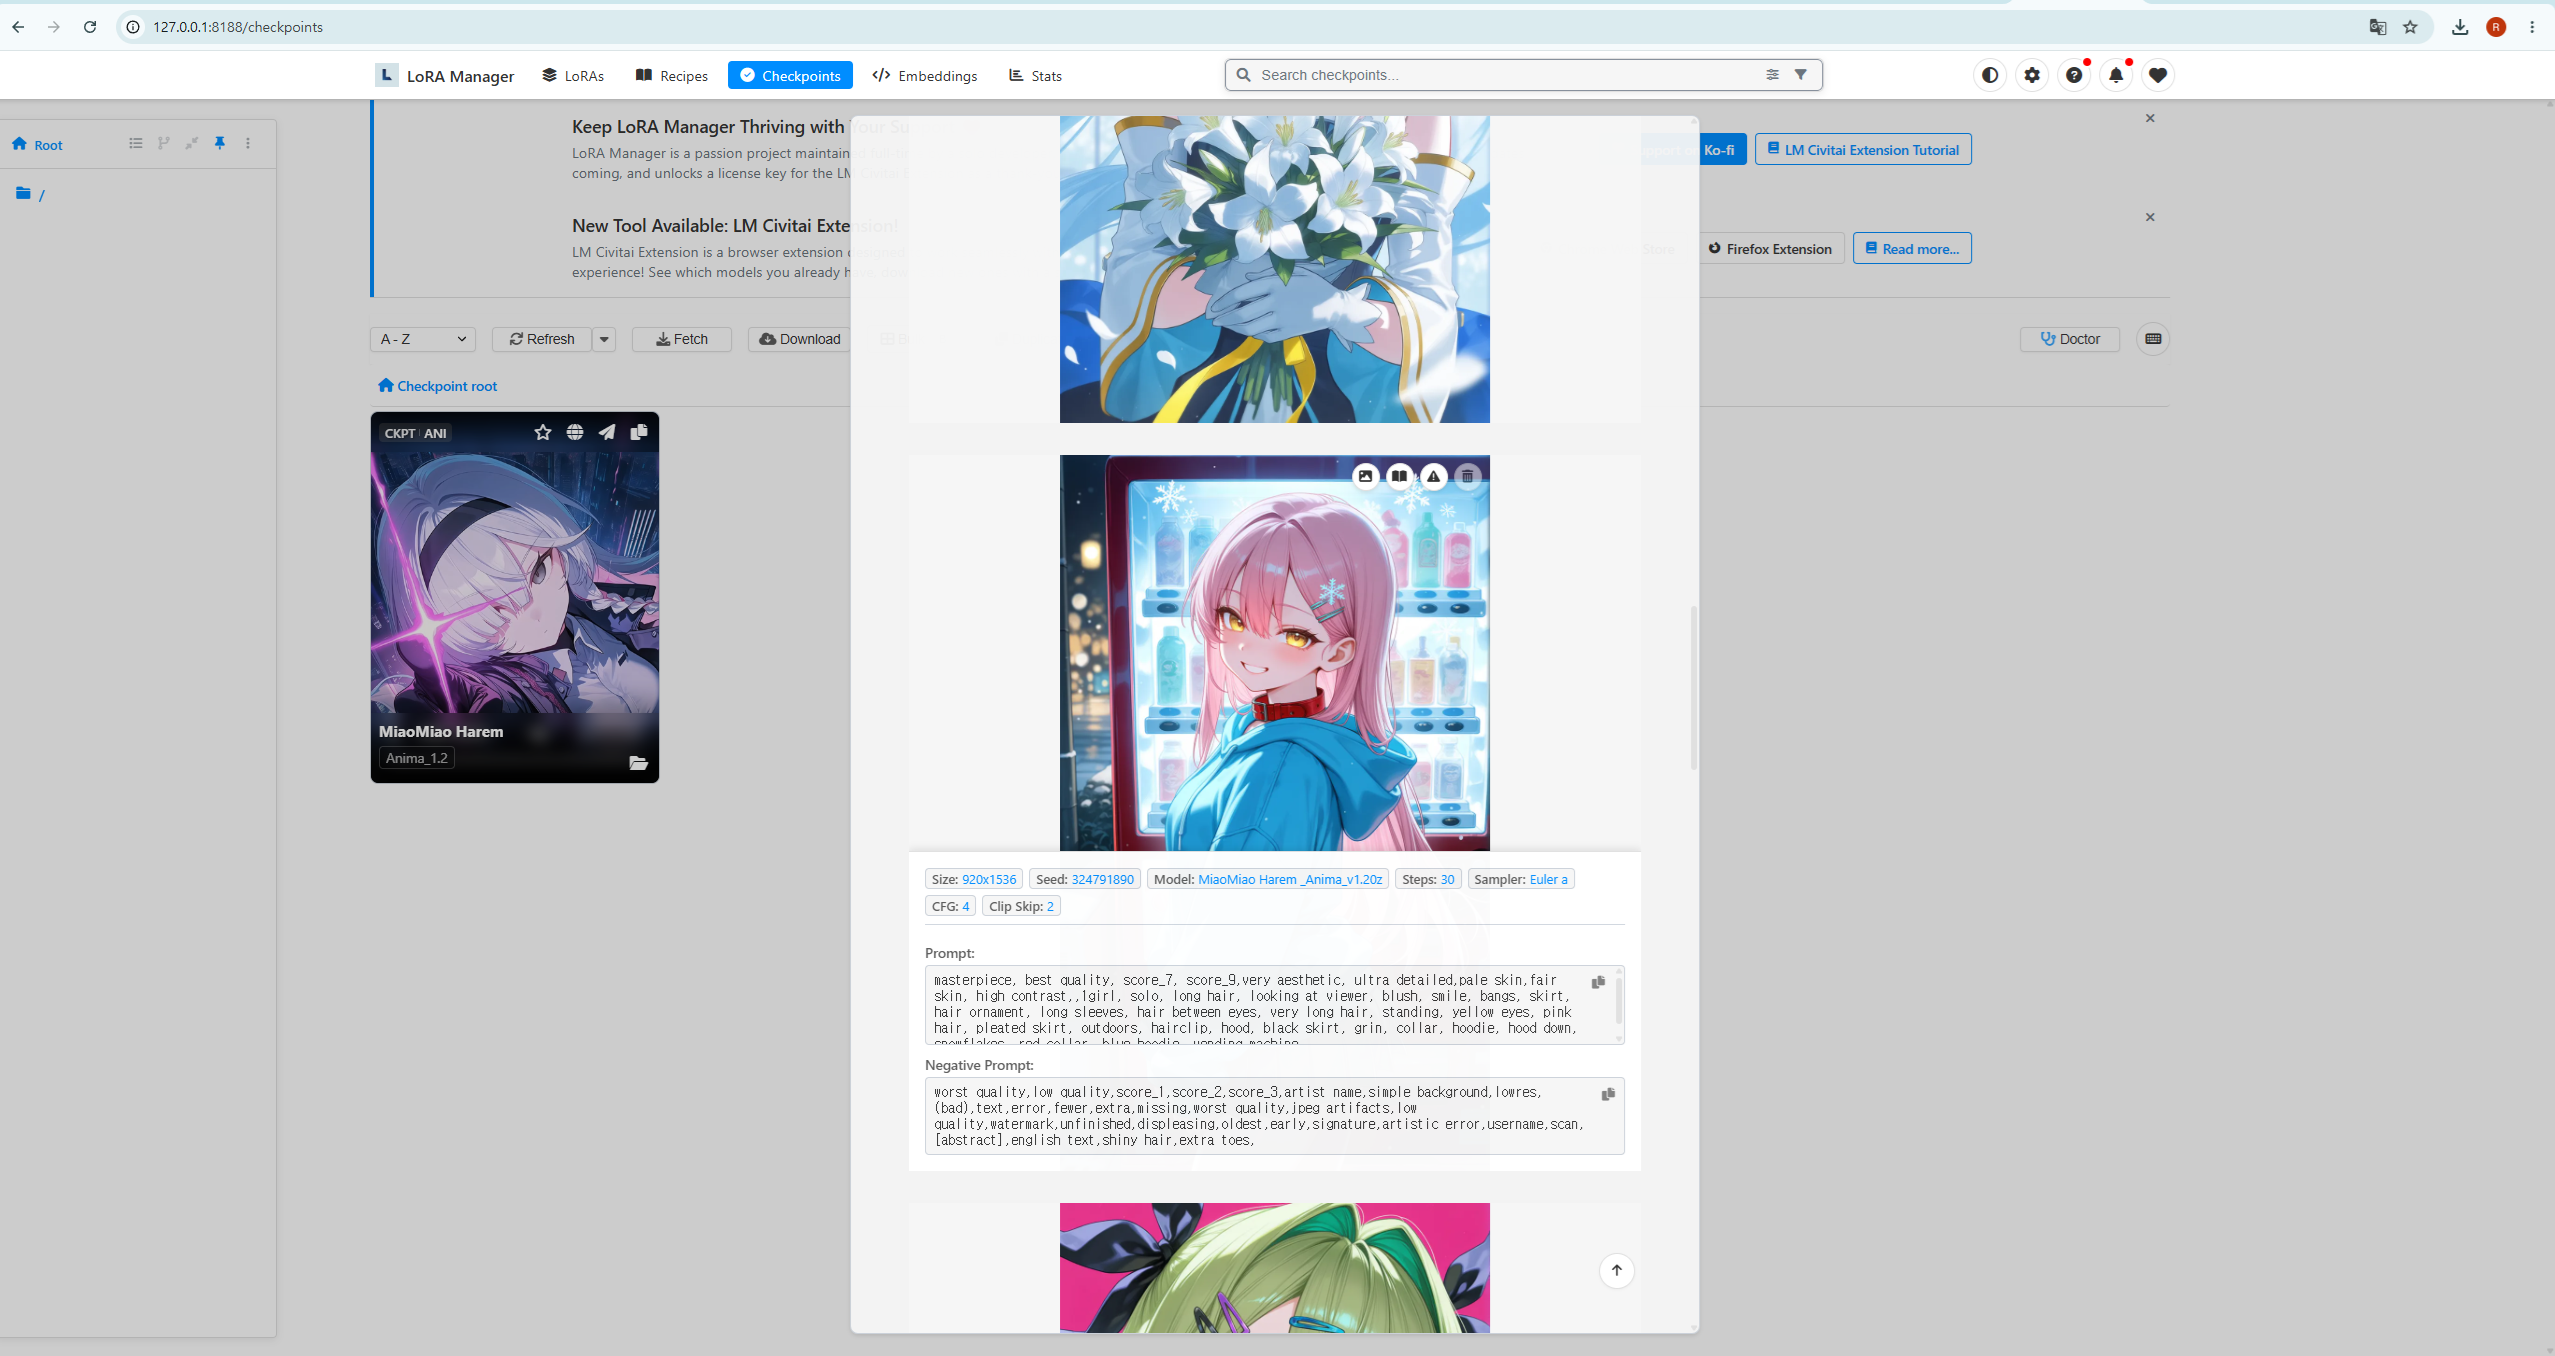The image size is (2555, 1356).
Task: Set the pink-haired image as preview
Action: [1365, 476]
